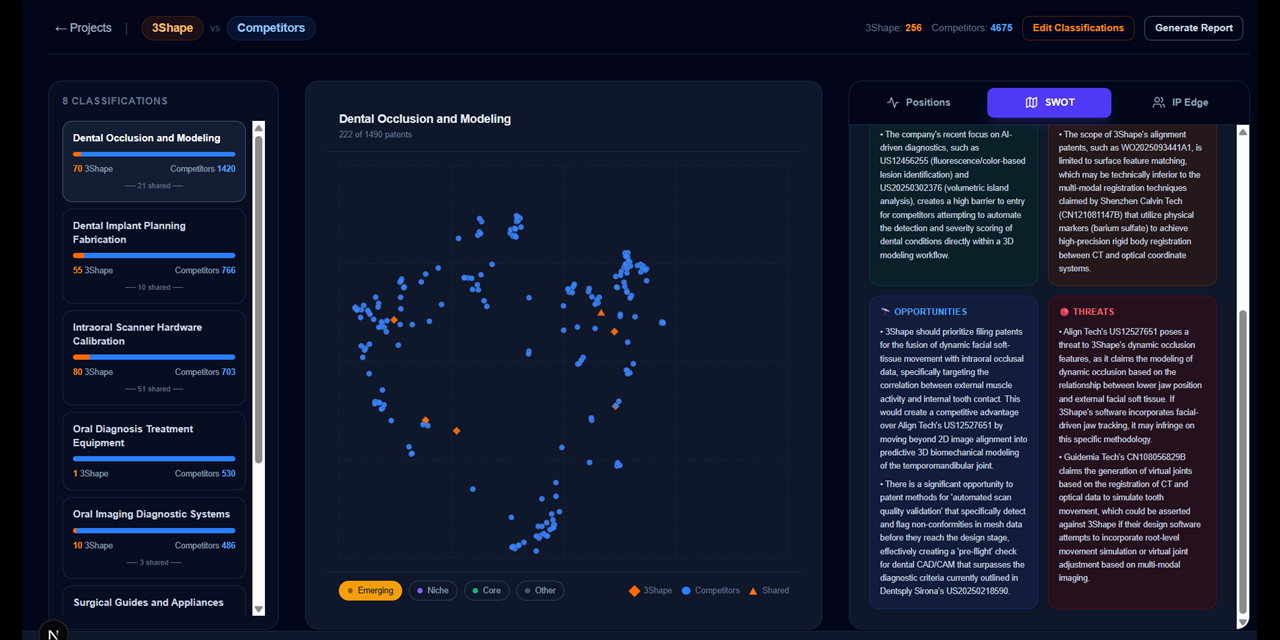Click the Generate Report button
Image resolution: width=1280 pixels, height=640 pixels.
click(1193, 28)
